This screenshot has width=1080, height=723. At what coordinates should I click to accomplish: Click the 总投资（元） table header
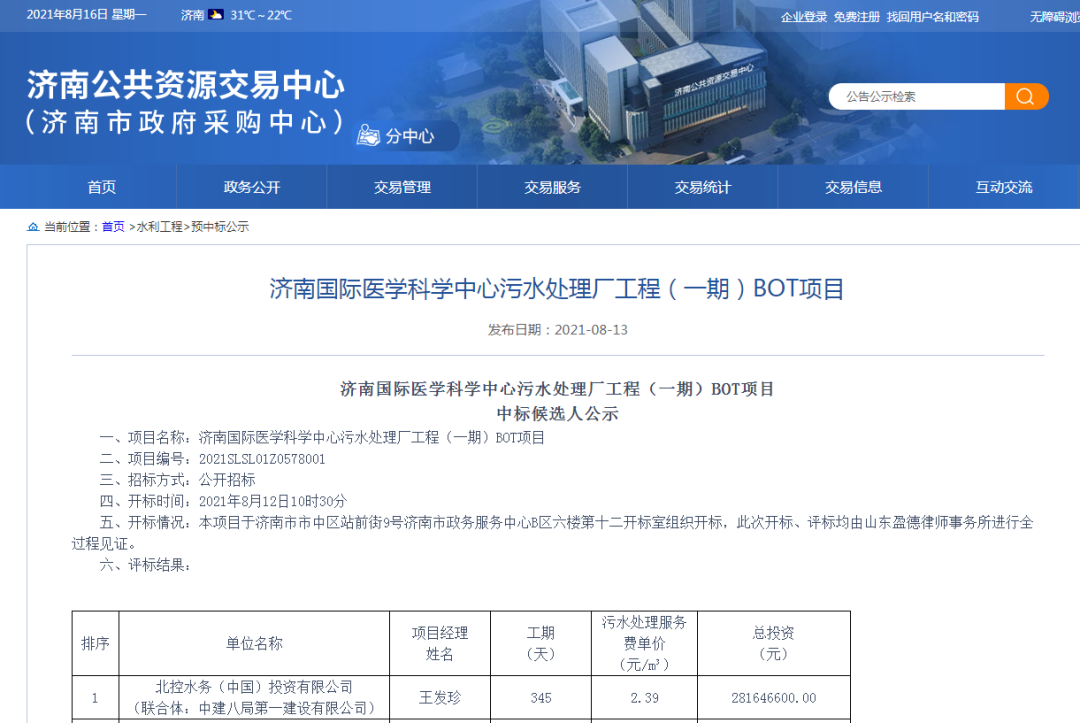[773, 643]
